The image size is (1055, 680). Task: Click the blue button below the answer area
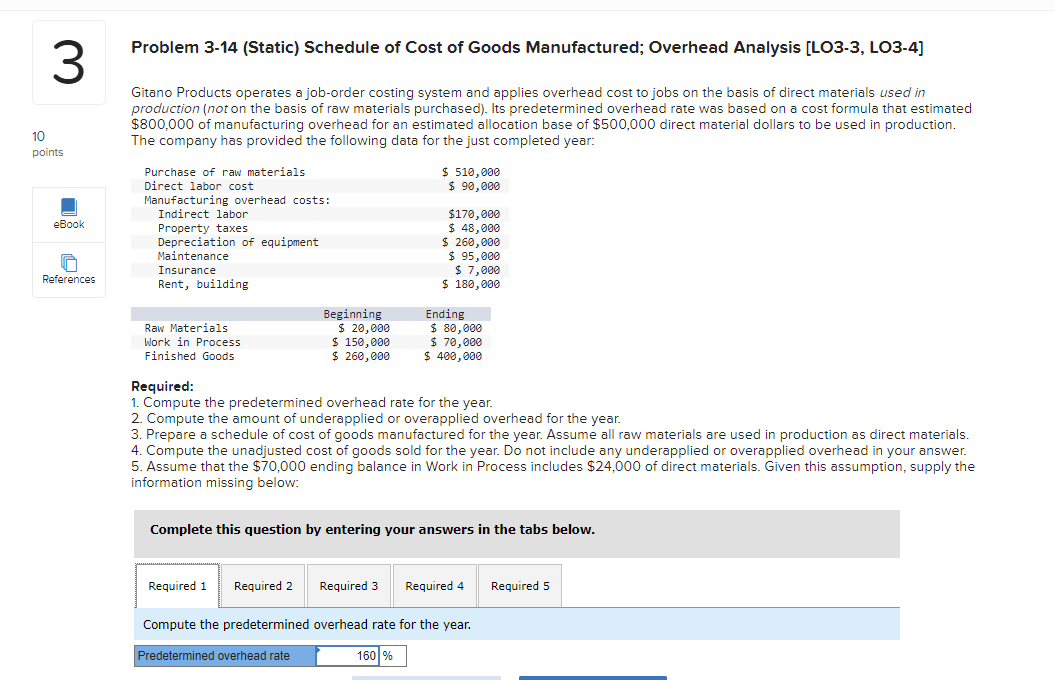(x=593, y=678)
